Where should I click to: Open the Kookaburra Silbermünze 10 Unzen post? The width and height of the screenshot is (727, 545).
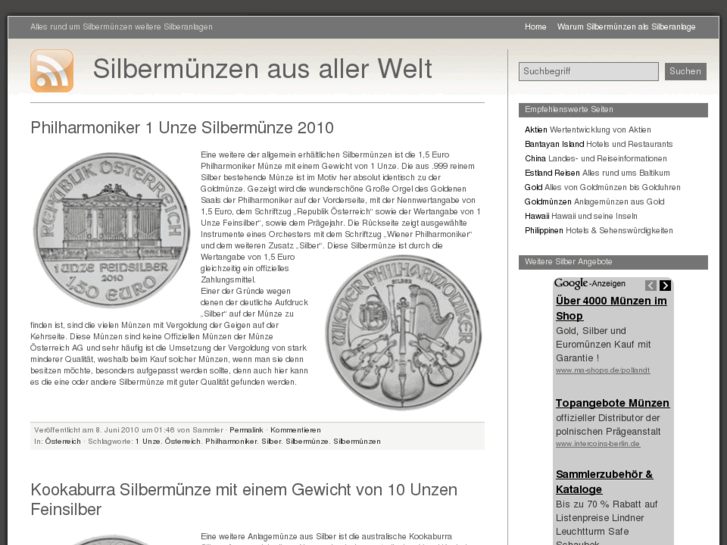click(x=244, y=499)
